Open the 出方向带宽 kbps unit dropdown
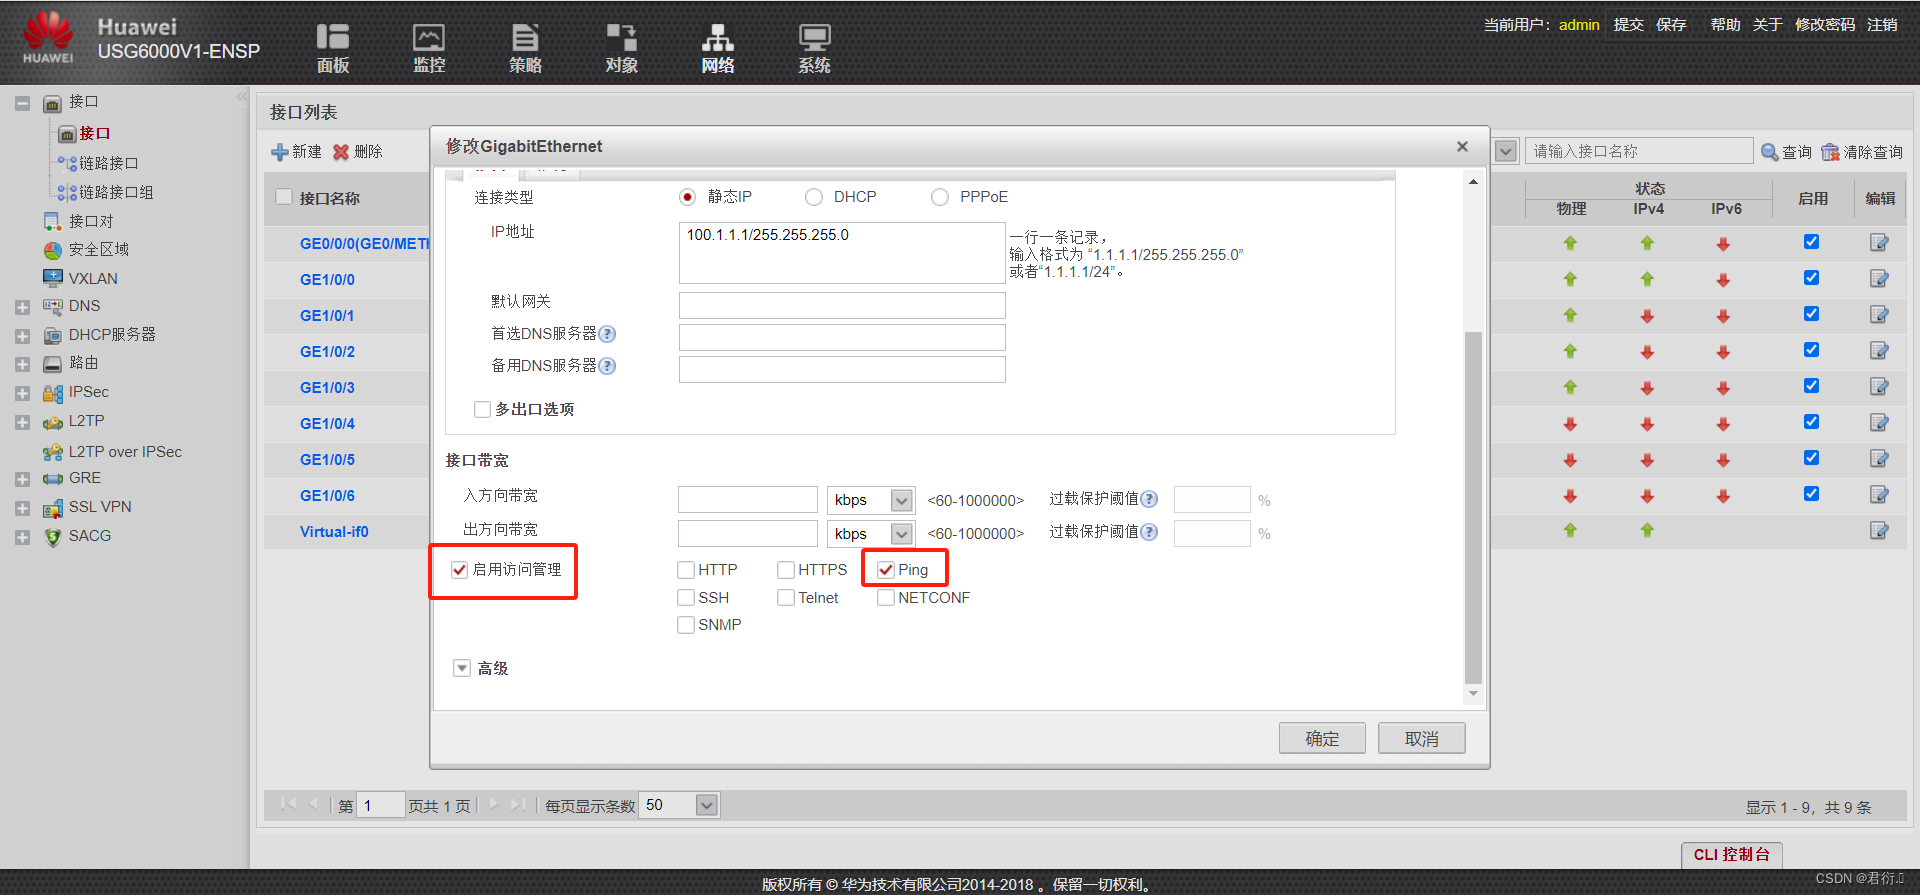The image size is (1920, 895). [x=902, y=534]
